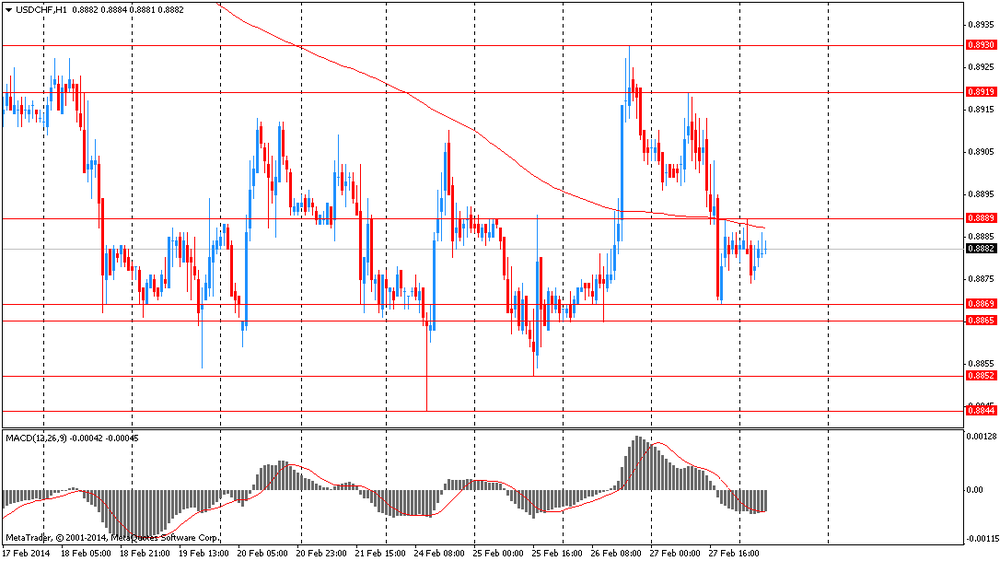
Task: Select the red 0.8844 level price tag
Action: coord(981,411)
